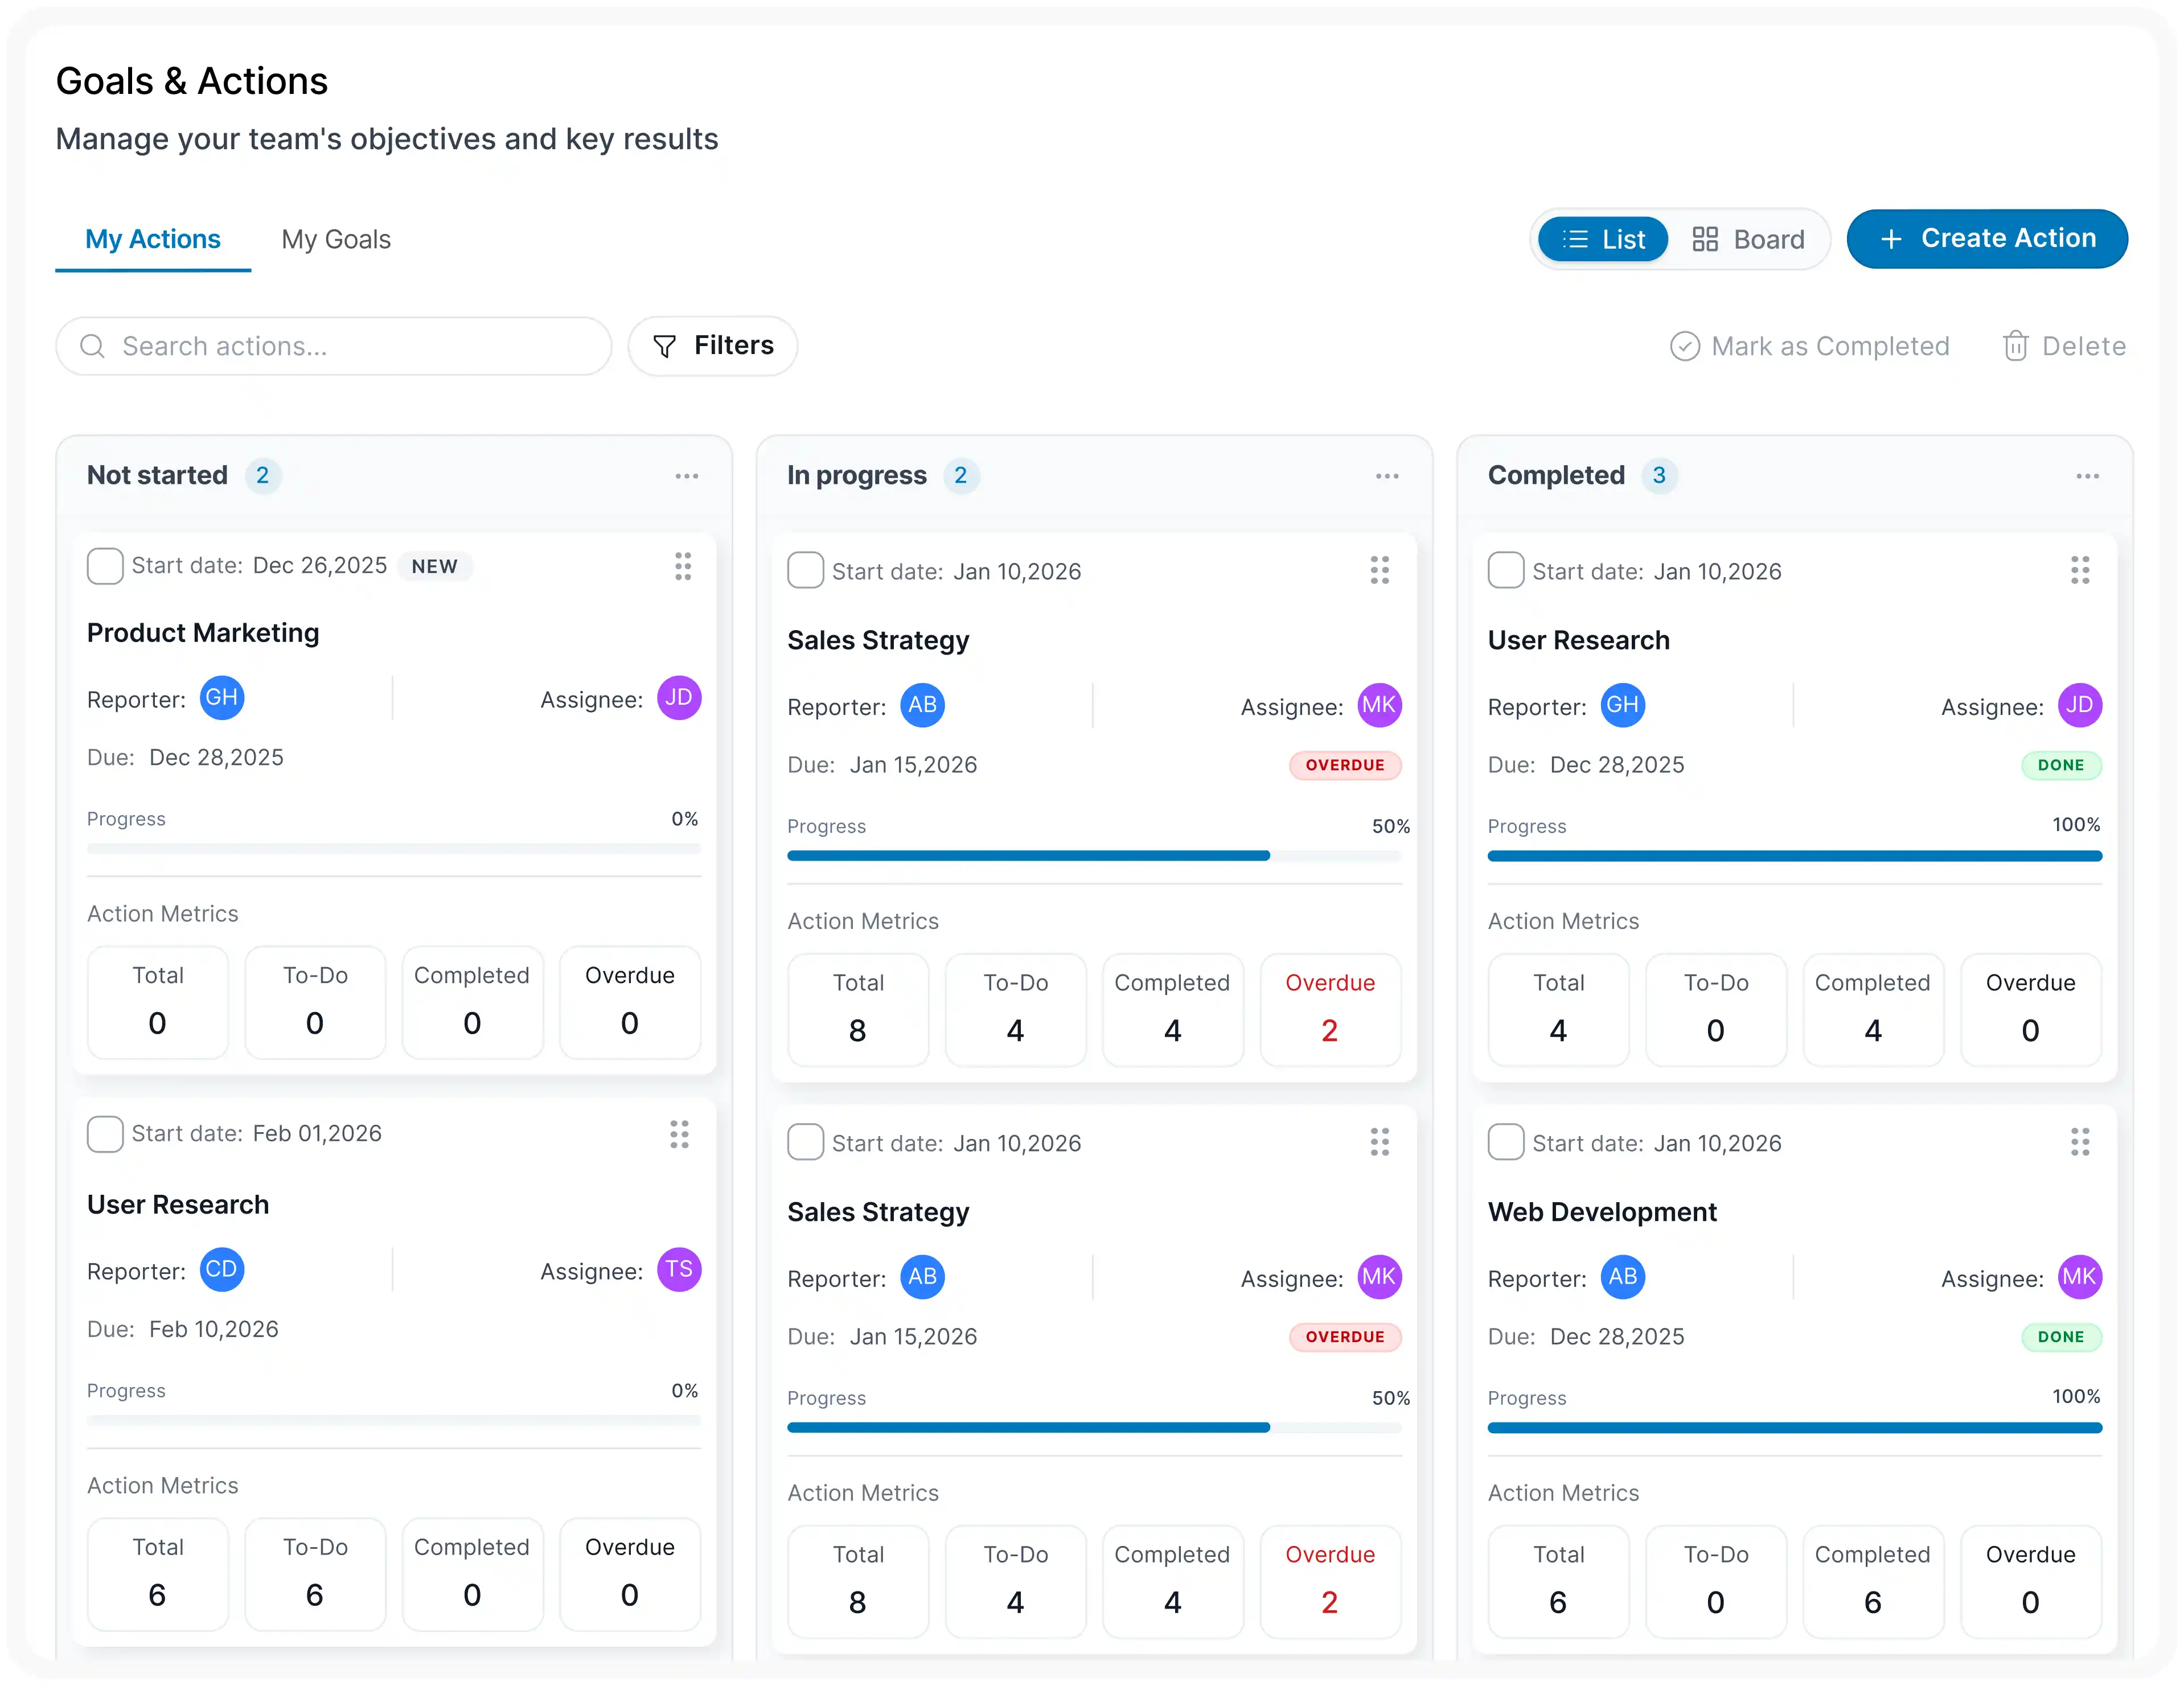The height and width of the screenshot is (1686, 2184).
Task: Click the TS assignee avatar
Action: coord(679,1270)
